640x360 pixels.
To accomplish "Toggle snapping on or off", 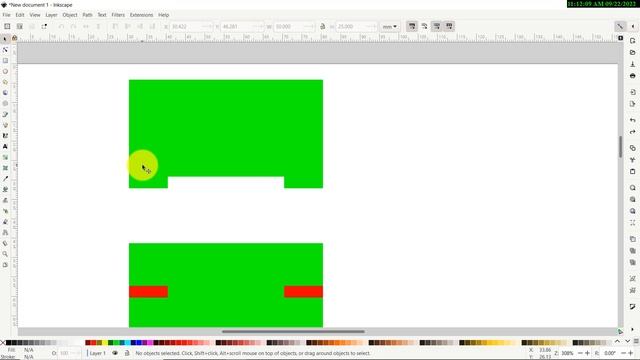I will click(620, 26).
